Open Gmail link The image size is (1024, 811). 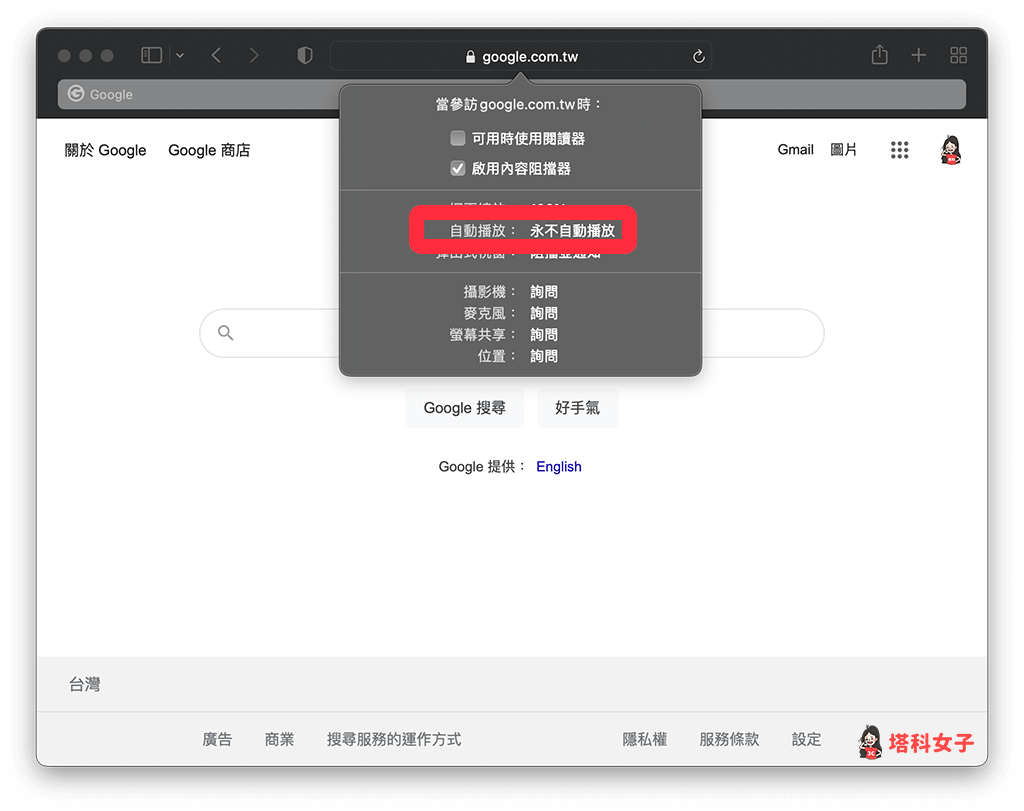point(795,150)
